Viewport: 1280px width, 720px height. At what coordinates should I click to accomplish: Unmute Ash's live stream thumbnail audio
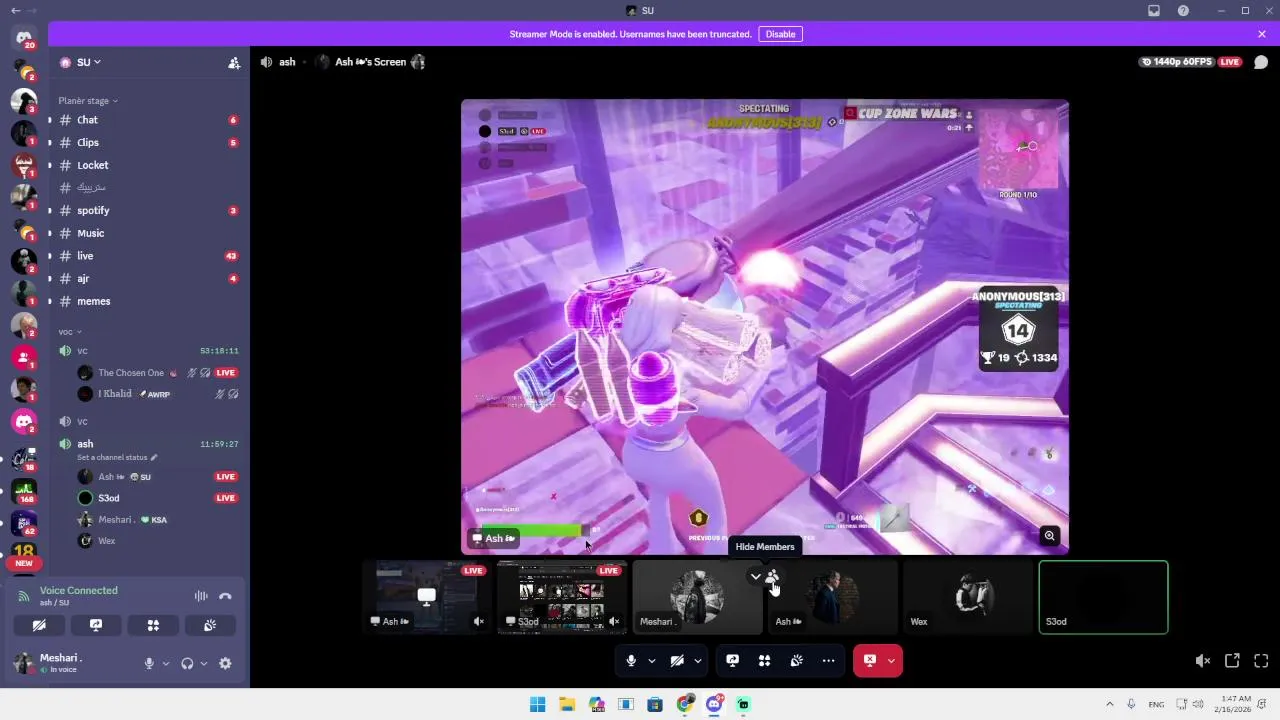pyautogui.click(x=479, y=621)
